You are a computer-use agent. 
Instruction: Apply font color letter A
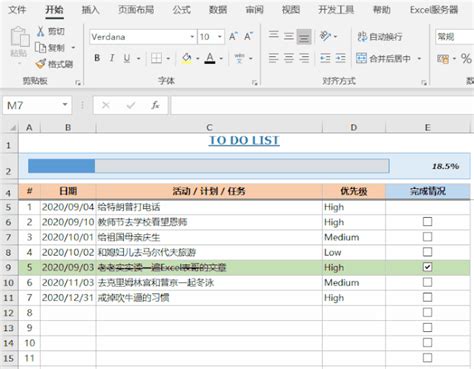(210, 58)
